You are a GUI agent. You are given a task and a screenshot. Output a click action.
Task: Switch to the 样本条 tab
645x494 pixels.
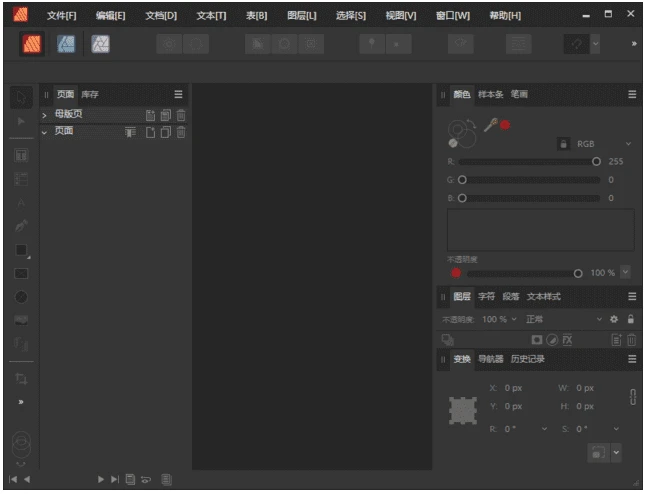pos(490,95)
